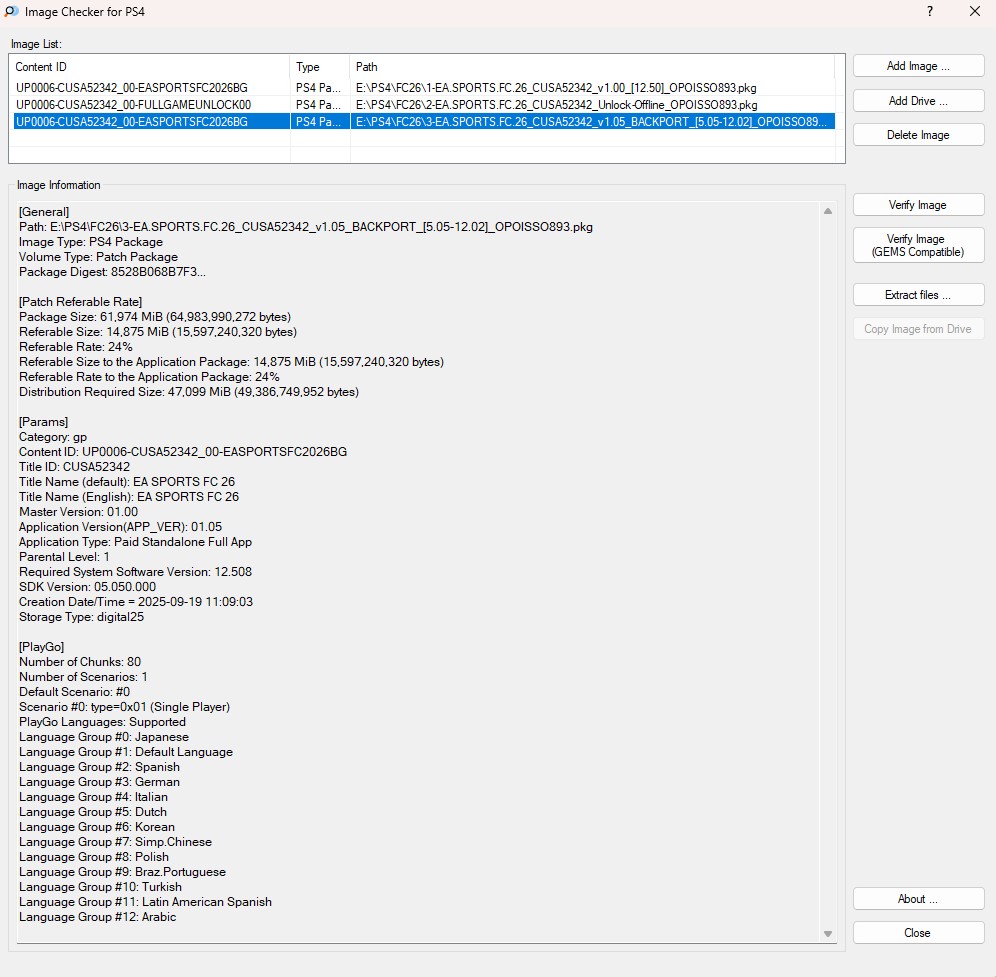Click the Package Digest line in info text
The image size is (996, 977).
click(112, 272)
